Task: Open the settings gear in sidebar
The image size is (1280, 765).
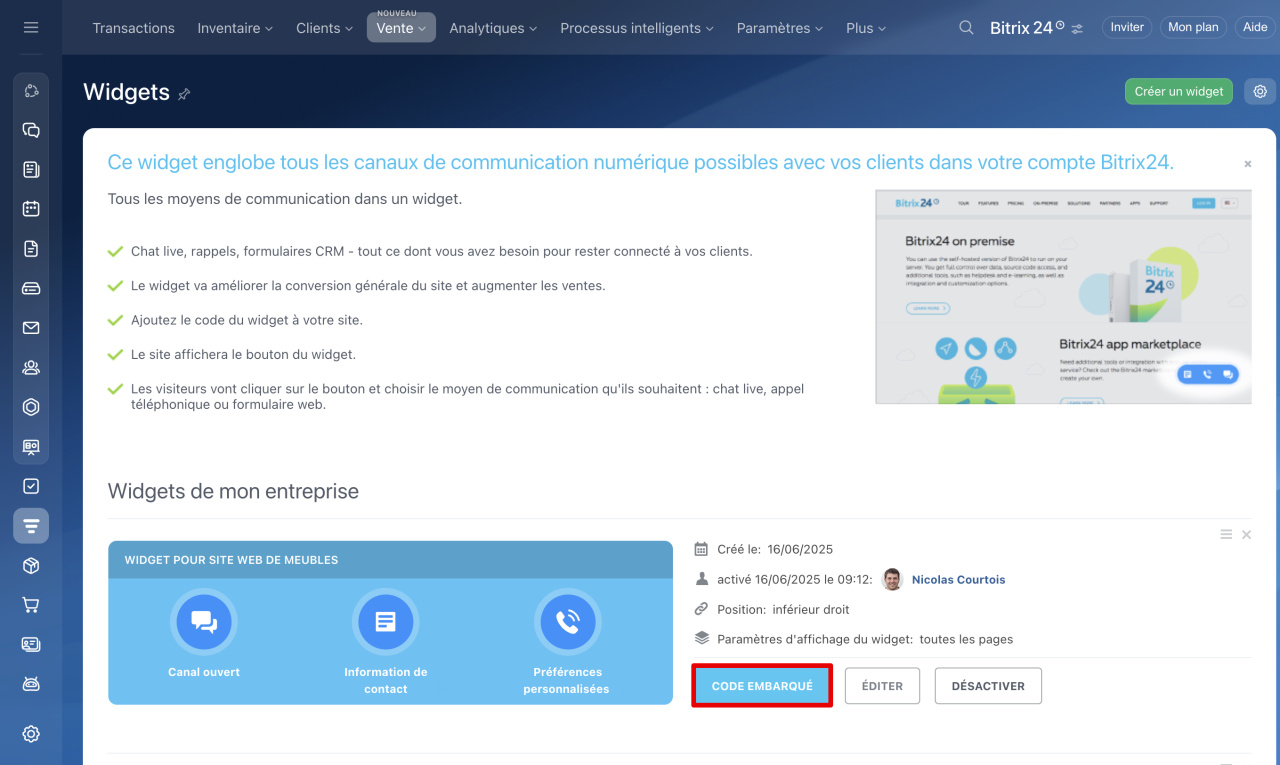Action: pyautogui.click(x=31, y=734)
